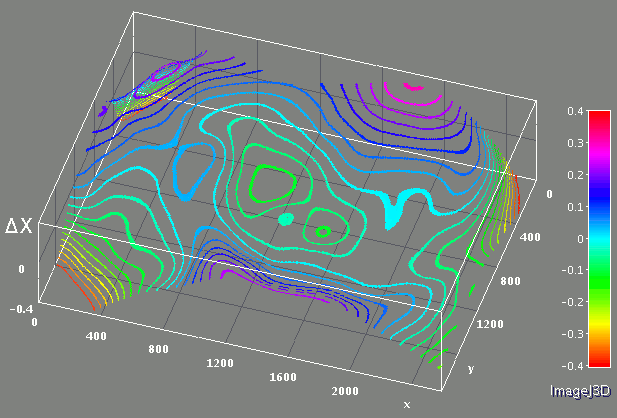Click the x axis name label
The width and height of the screenshot is (617, 418).
coord(407,404)
